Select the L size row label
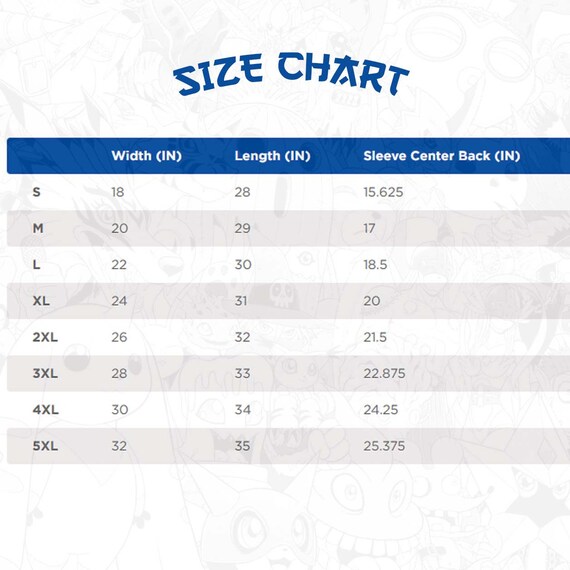 click(x=36, y=265)
